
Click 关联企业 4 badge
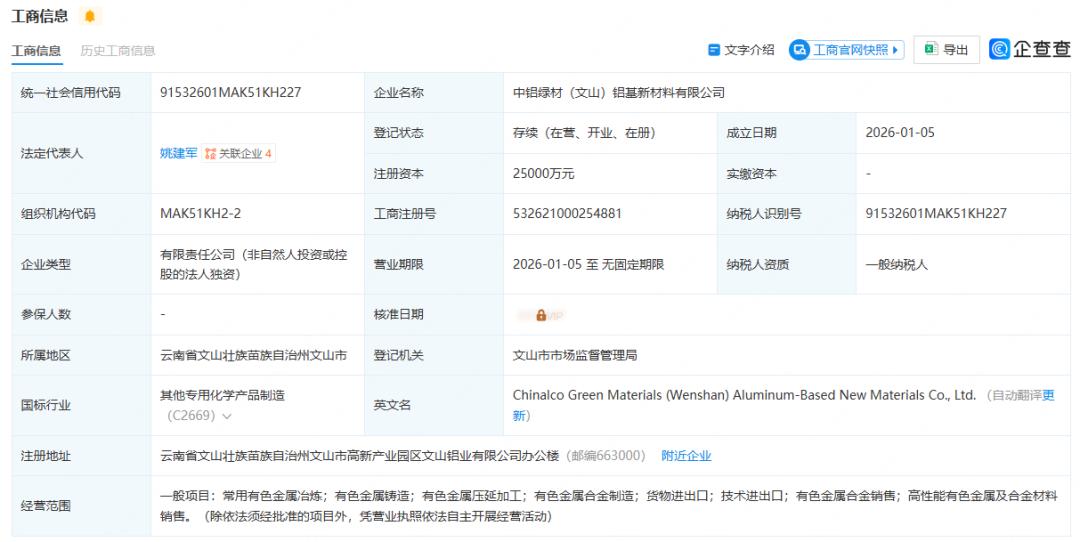pyautogui.click(x=238, y=153)
